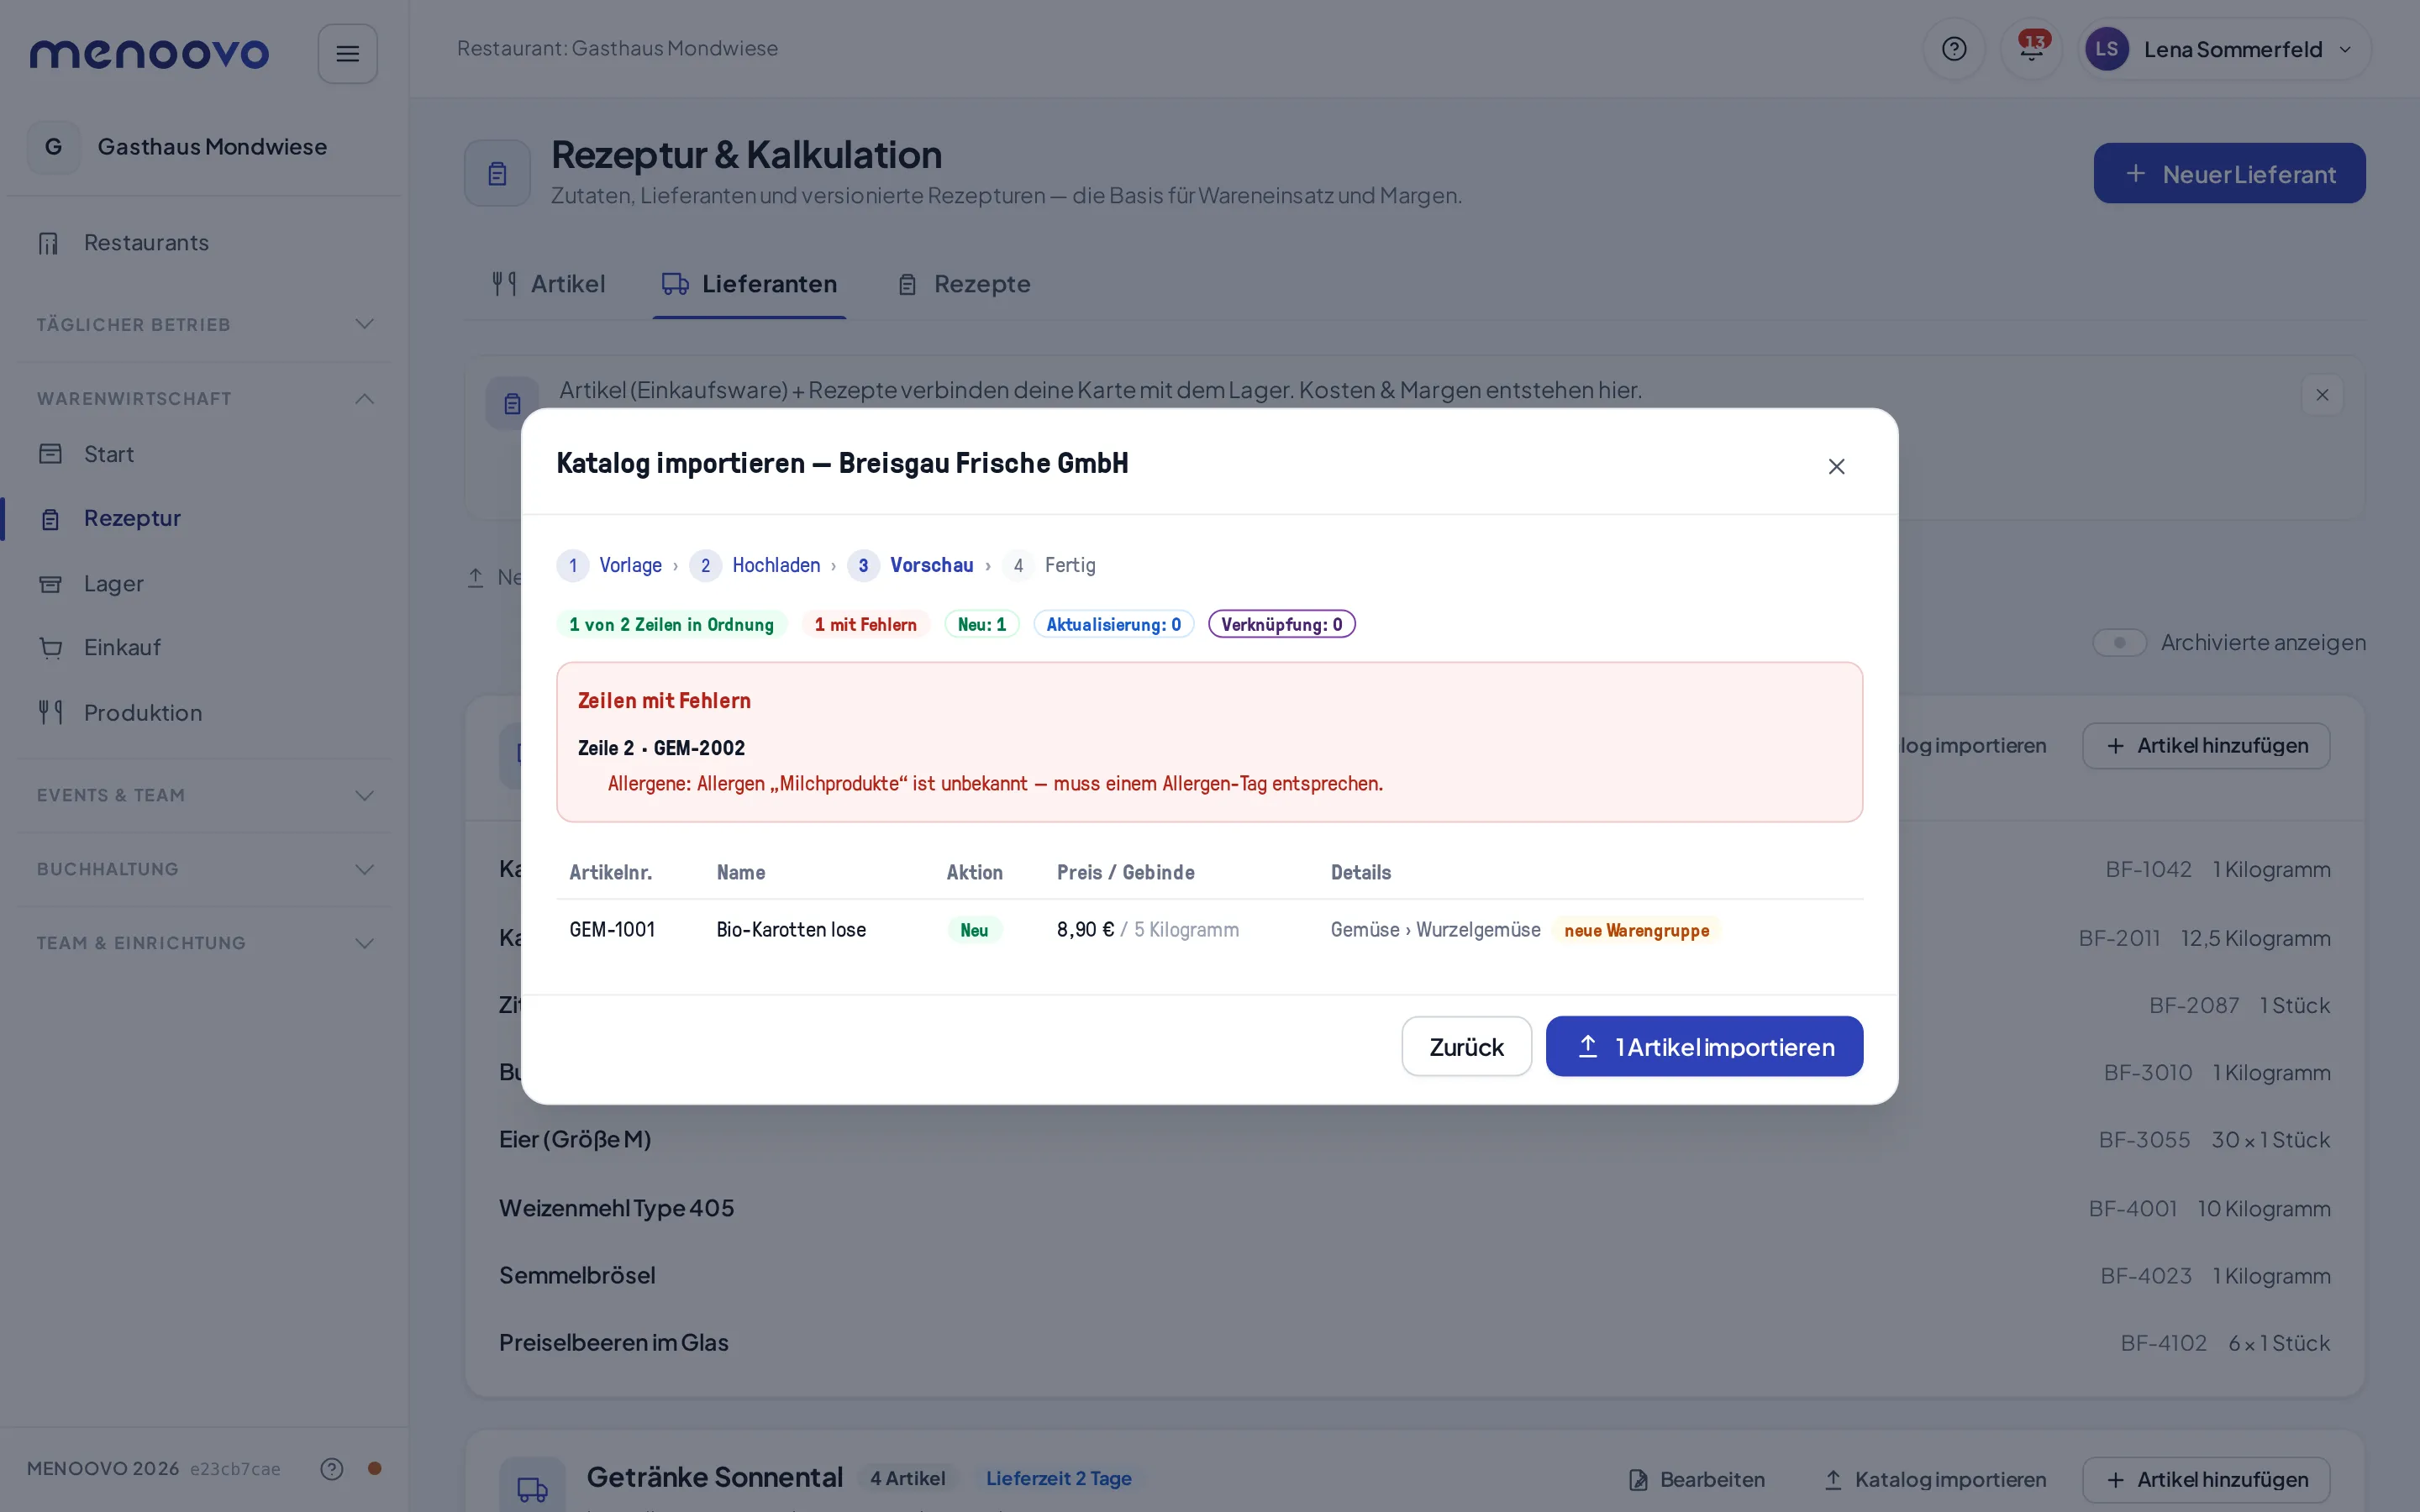Click the Rezeptur clipboard icon in sidebar

pyautogui.click(x=50, y=519)
